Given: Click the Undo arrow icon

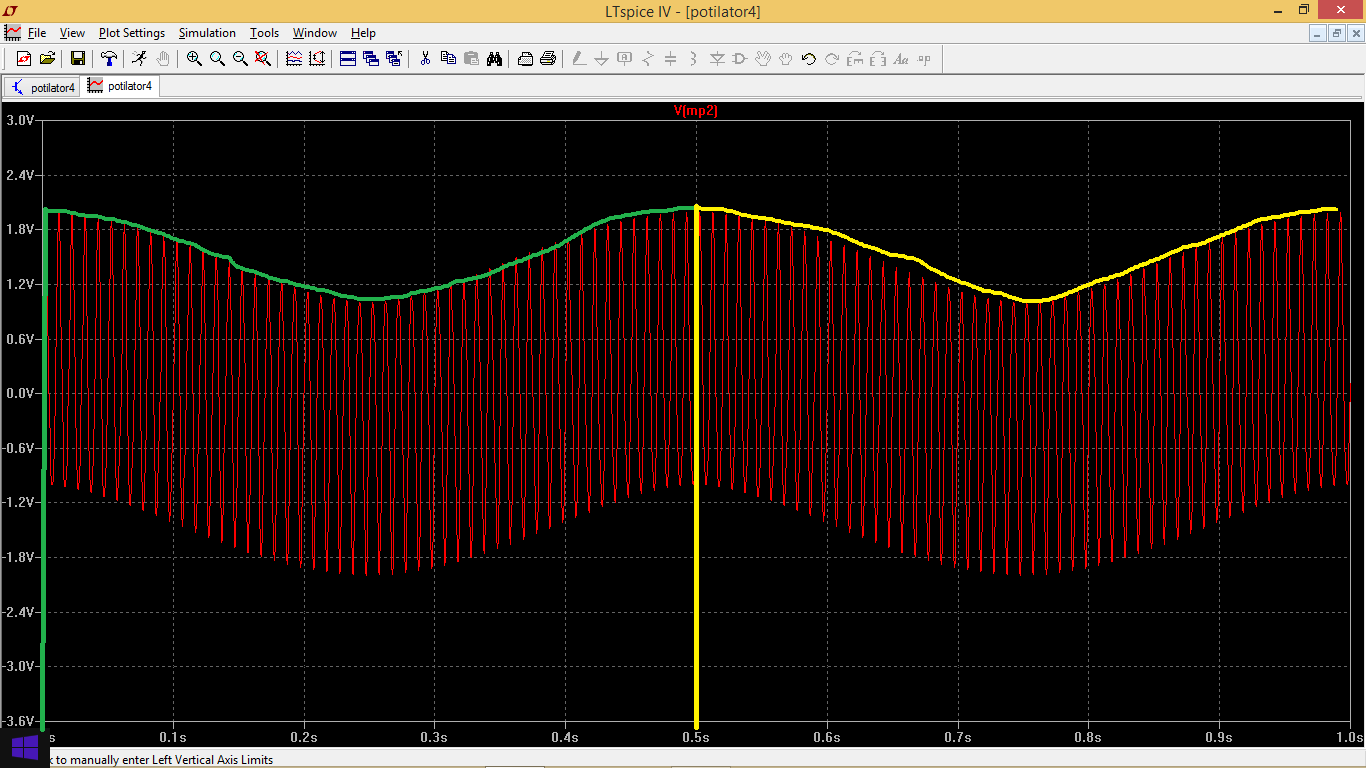Looking at the screenshot, I should coord(809,59).
